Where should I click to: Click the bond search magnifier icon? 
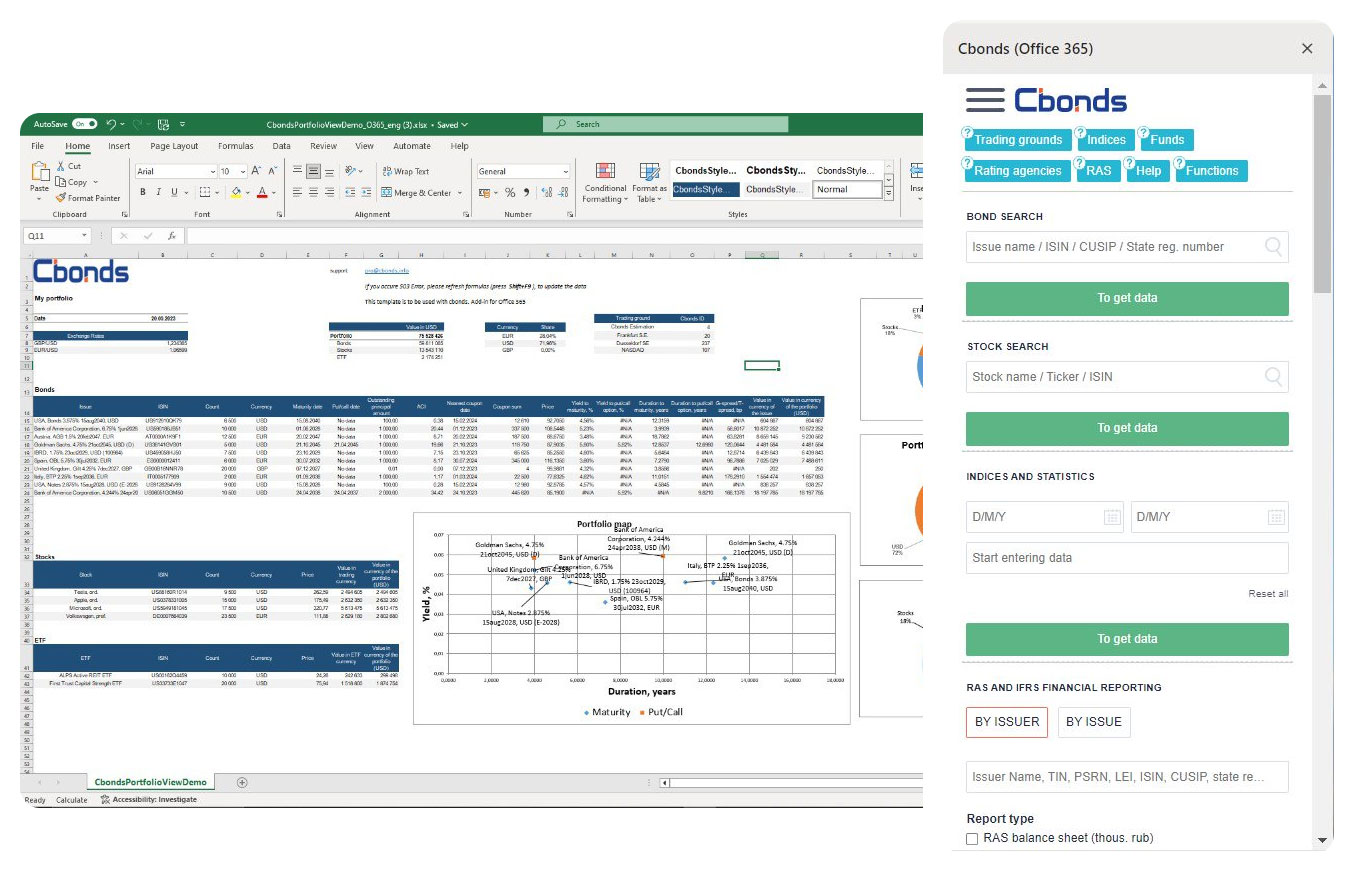pyautogui.click(x=1274, y=247)
